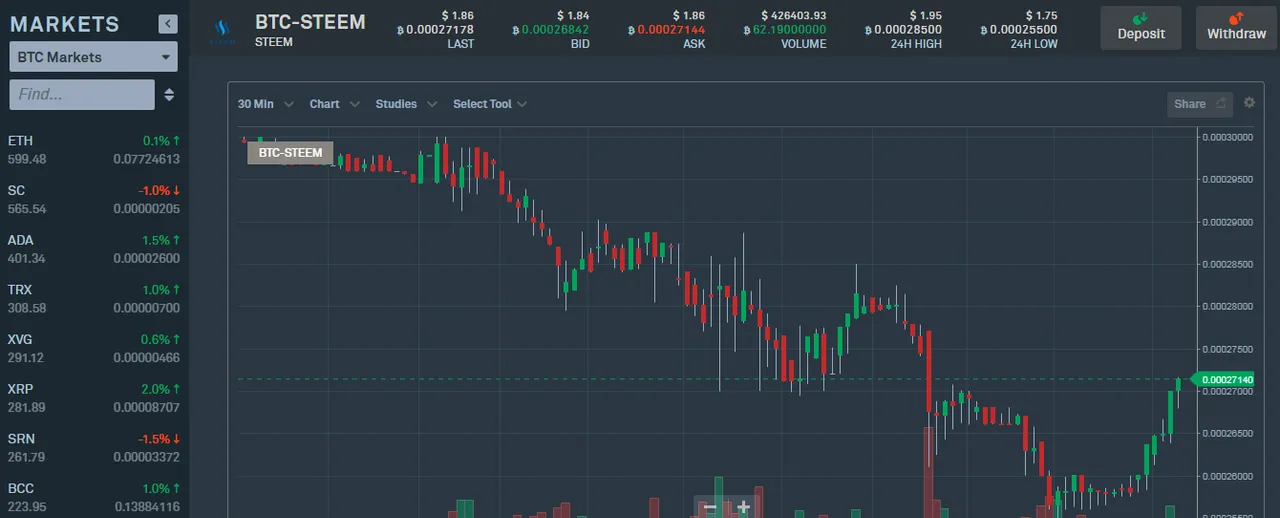Click the current price tag 0.00027140
This screenshot has width=1280, height=518.
tap(1225, 380)
